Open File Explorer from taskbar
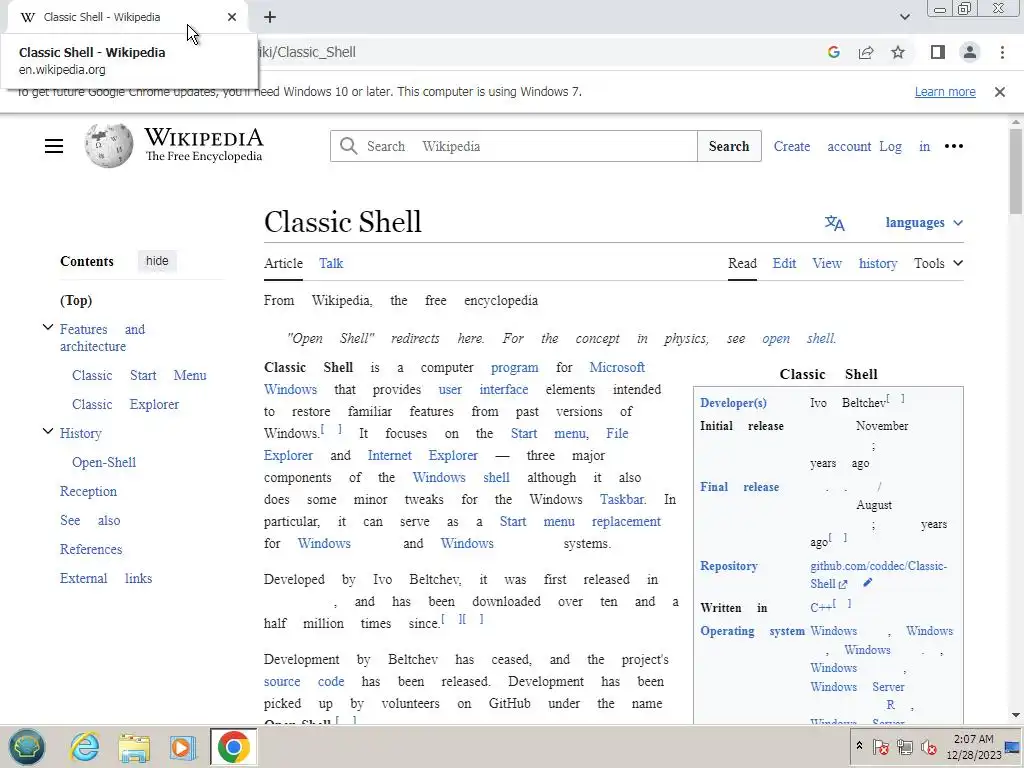 tap(134, 748)
